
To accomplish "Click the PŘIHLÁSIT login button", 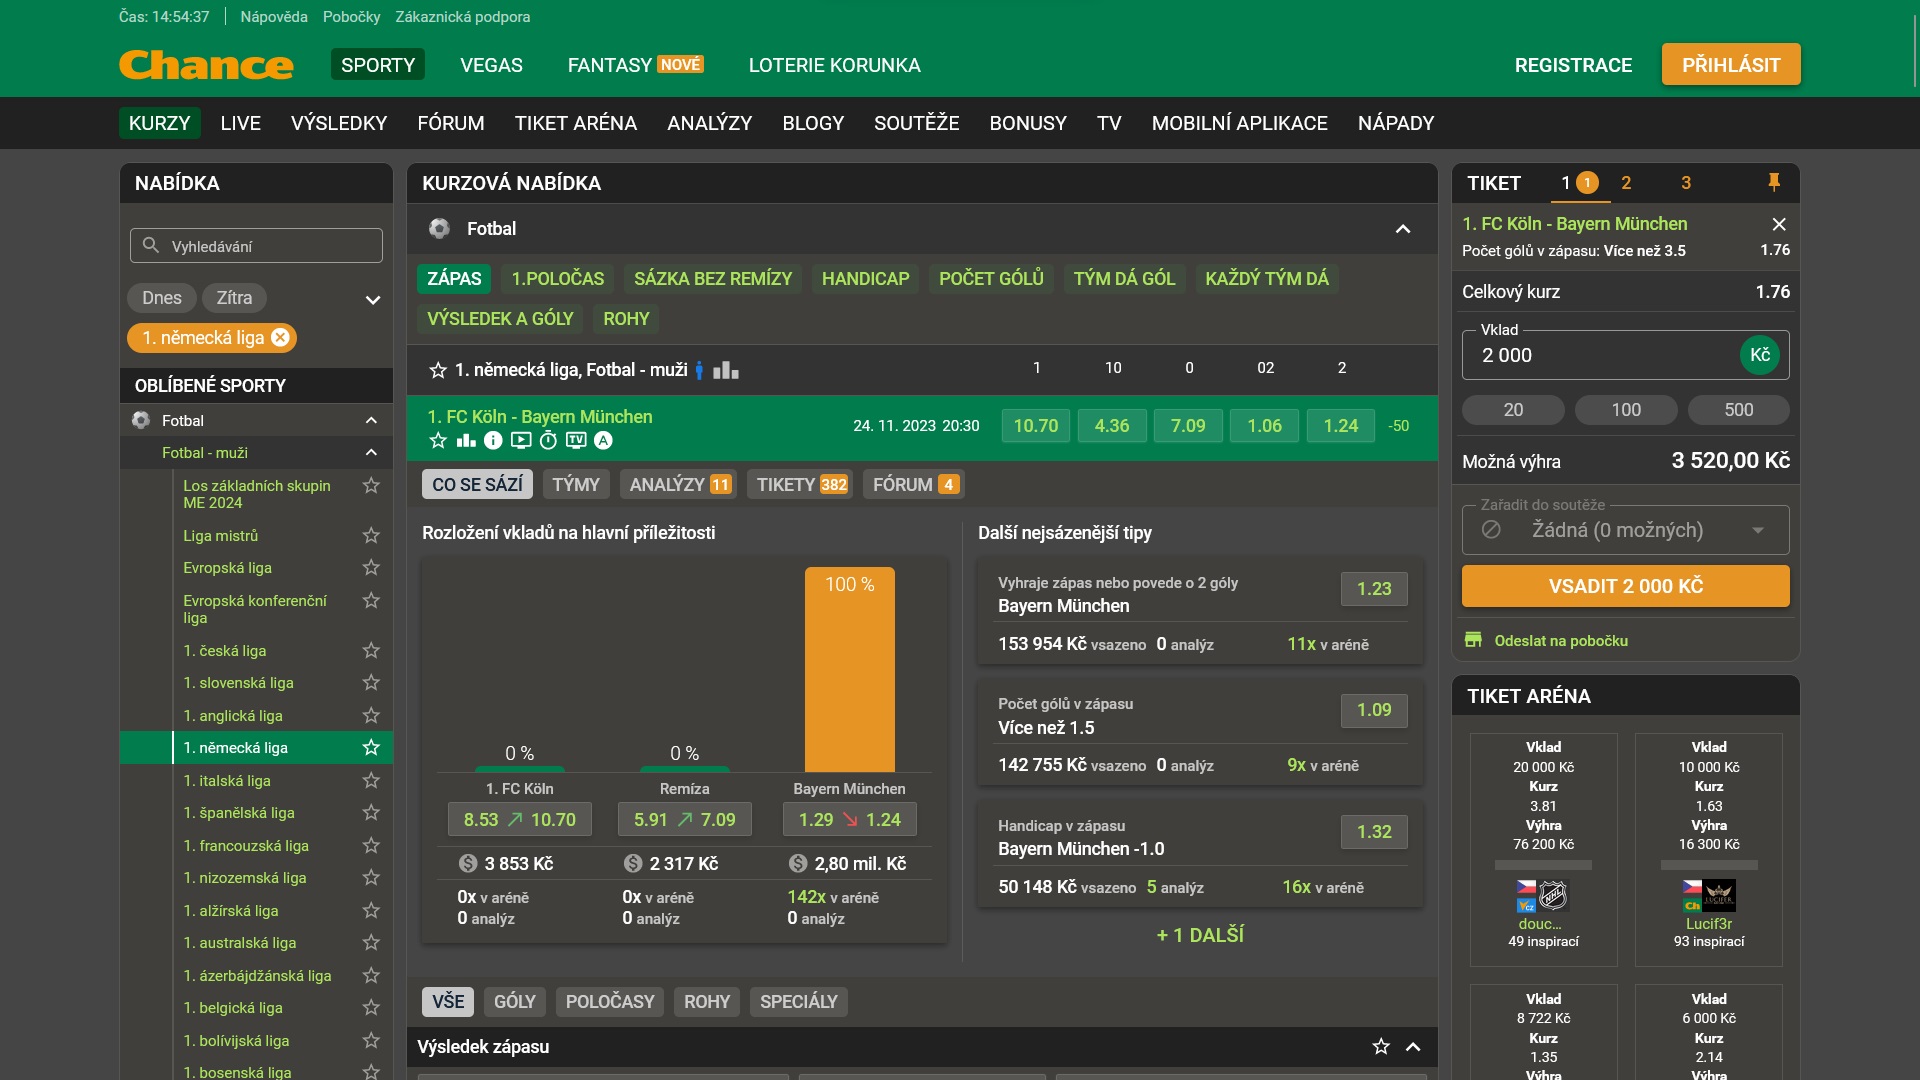I will [x=1731, y=65].
